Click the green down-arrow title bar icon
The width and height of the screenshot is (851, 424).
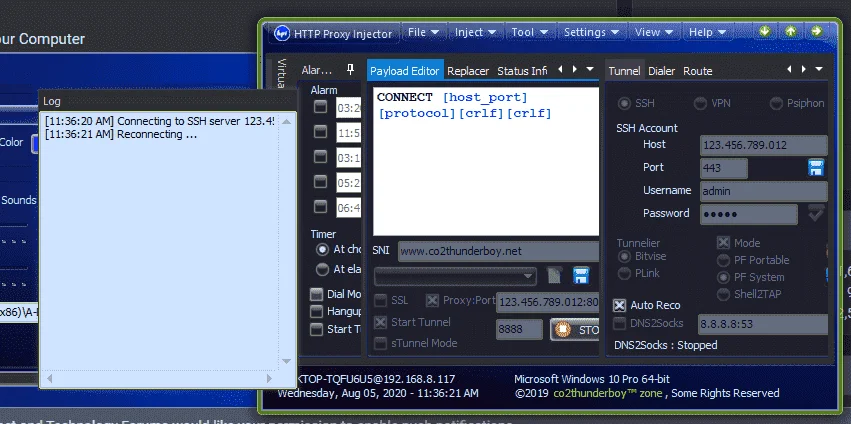(x=764, y=31)
